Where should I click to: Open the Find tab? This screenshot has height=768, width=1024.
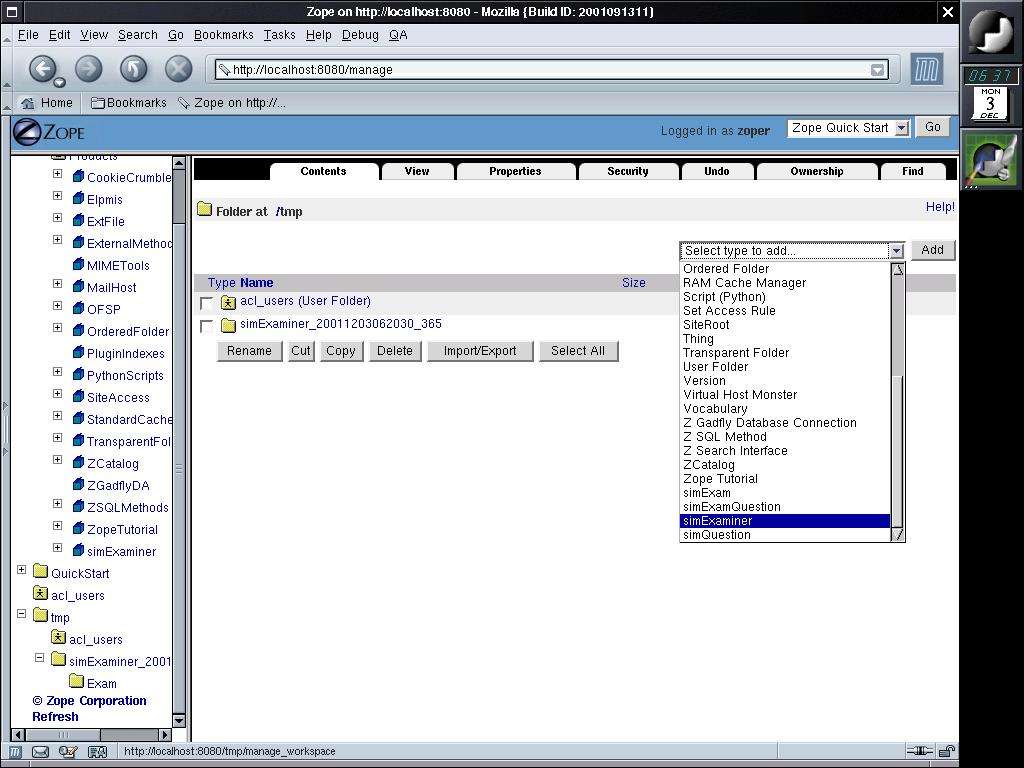click(912, 171)
